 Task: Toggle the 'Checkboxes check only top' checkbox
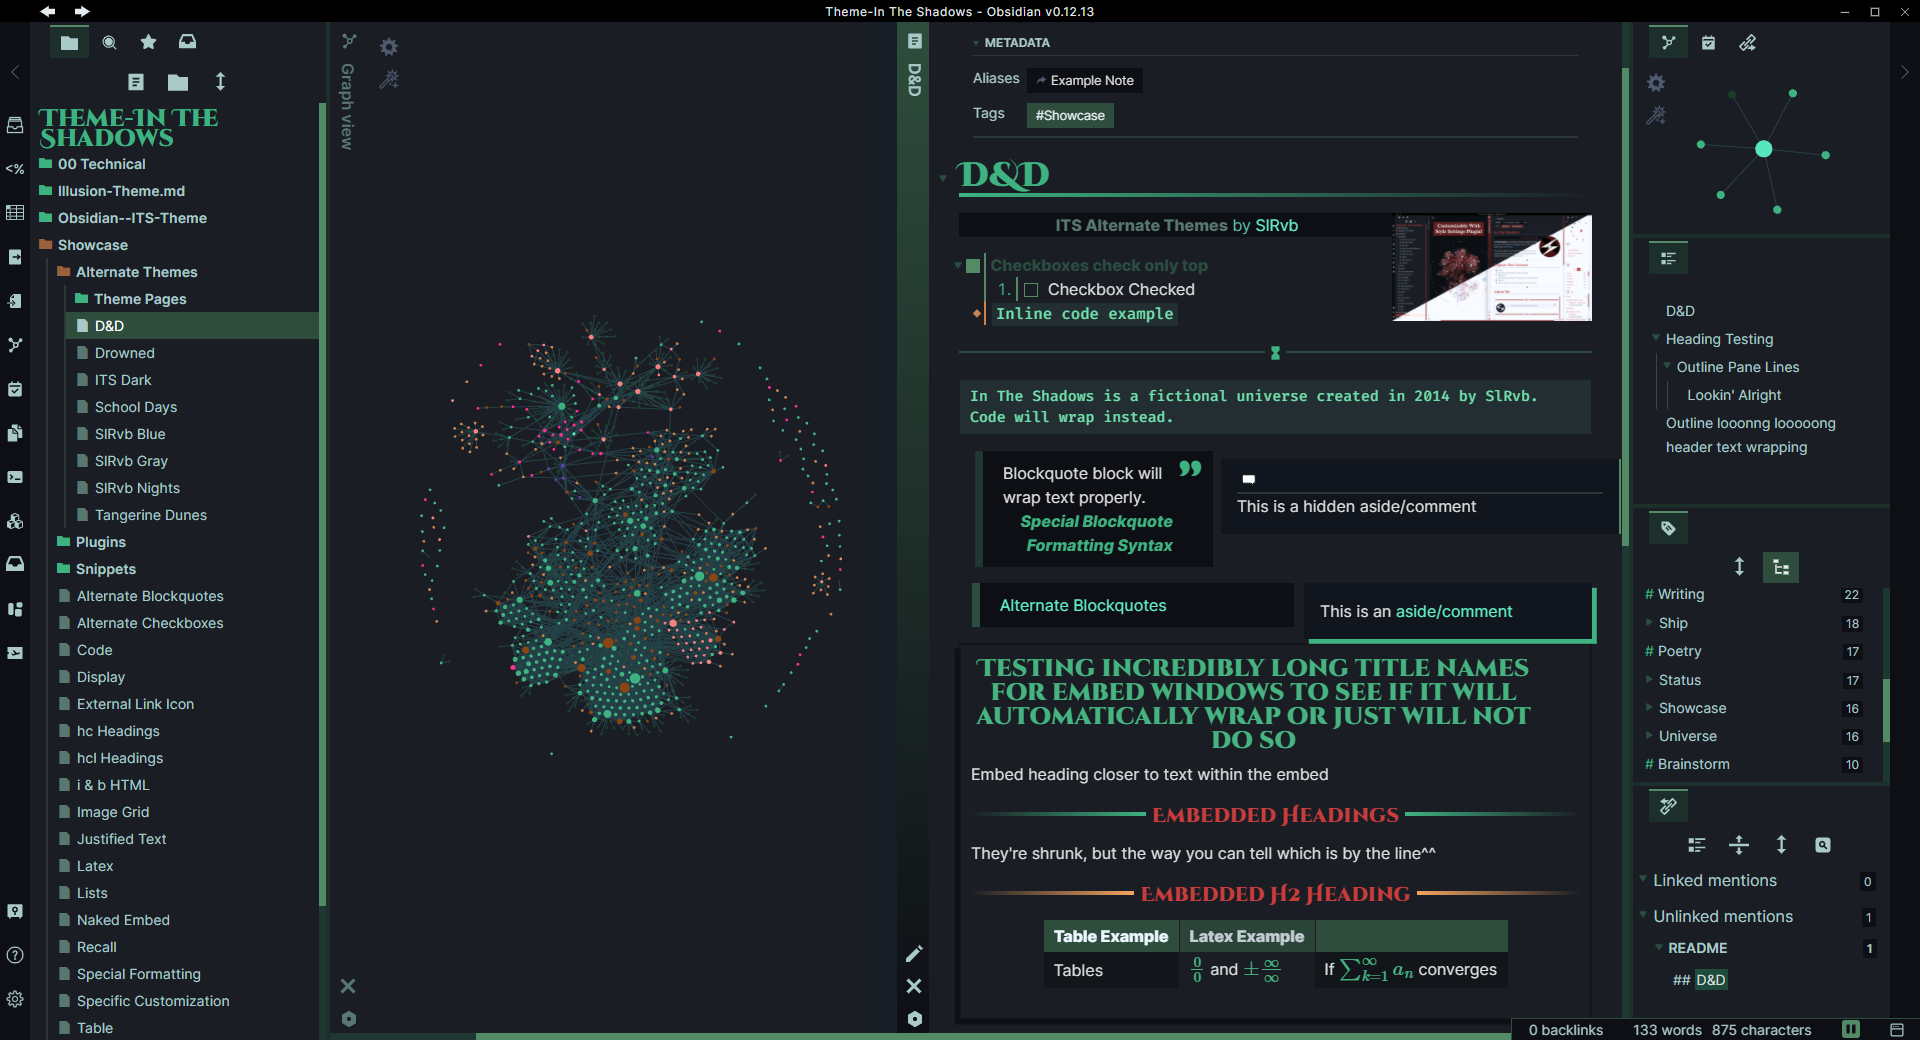[x=973, y=266]
